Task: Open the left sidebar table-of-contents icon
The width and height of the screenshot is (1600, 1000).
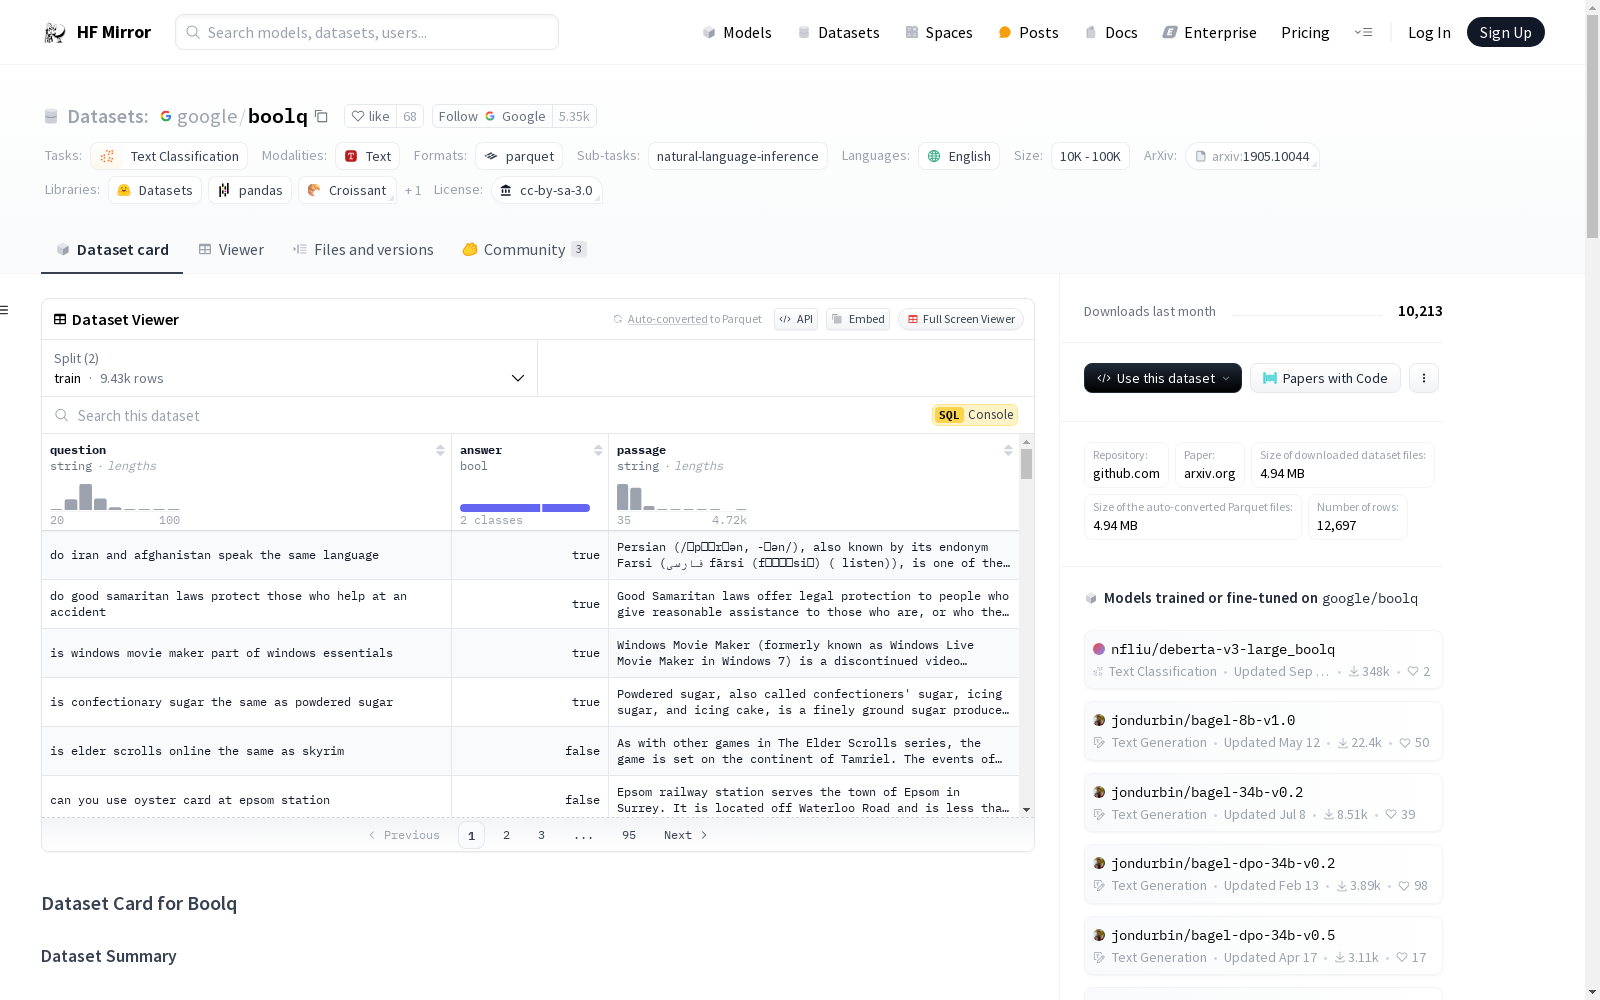Action: point(4,310)
